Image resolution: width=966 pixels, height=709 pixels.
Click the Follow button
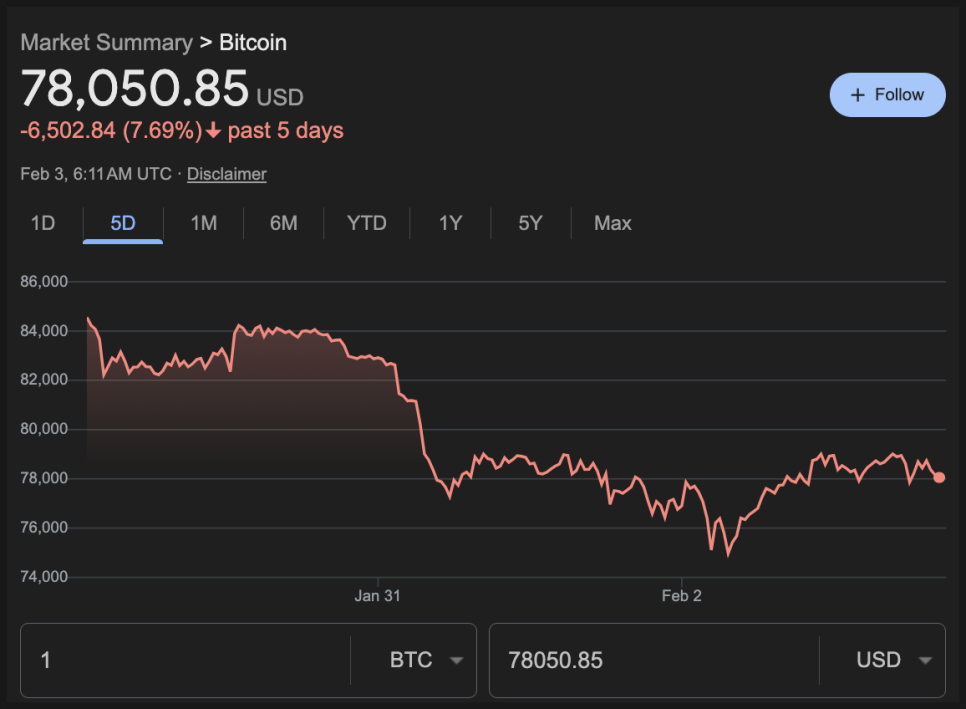888,95
